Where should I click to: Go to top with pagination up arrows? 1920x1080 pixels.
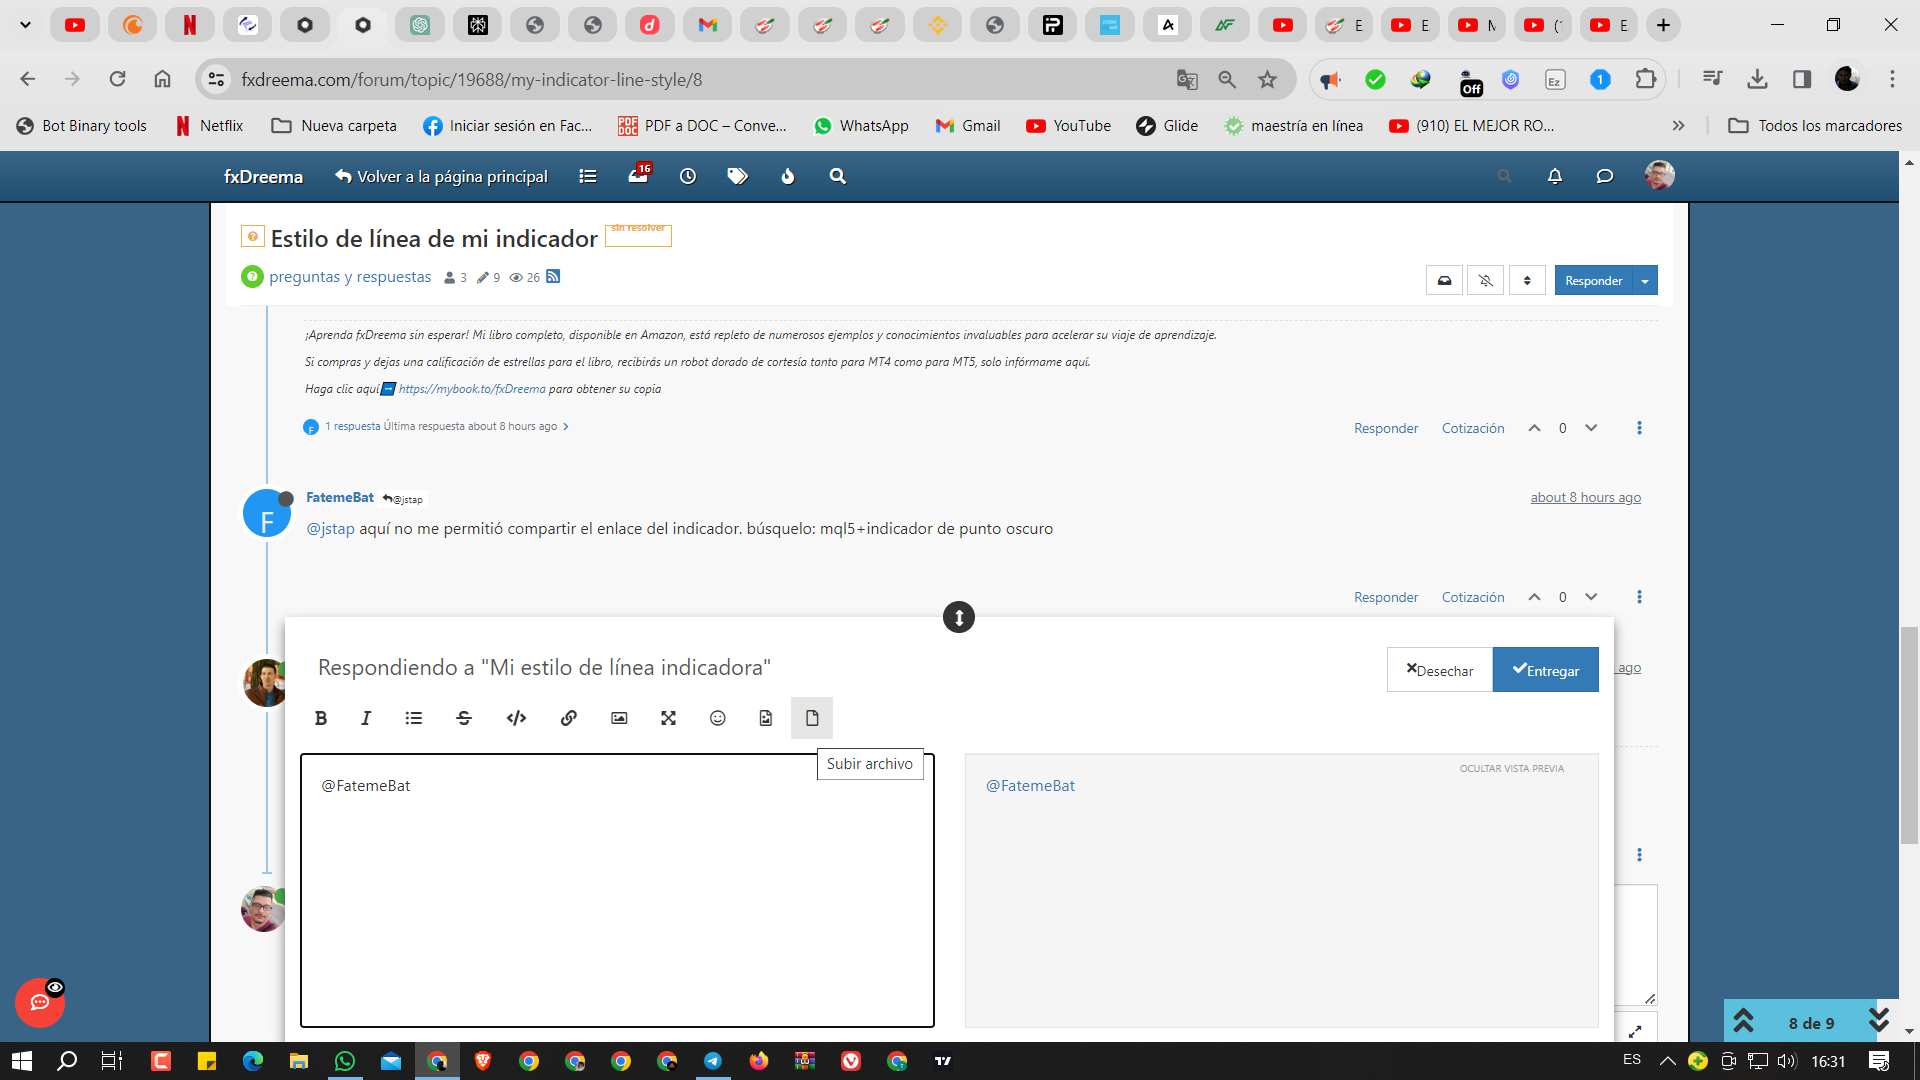coord(1743,1021)
